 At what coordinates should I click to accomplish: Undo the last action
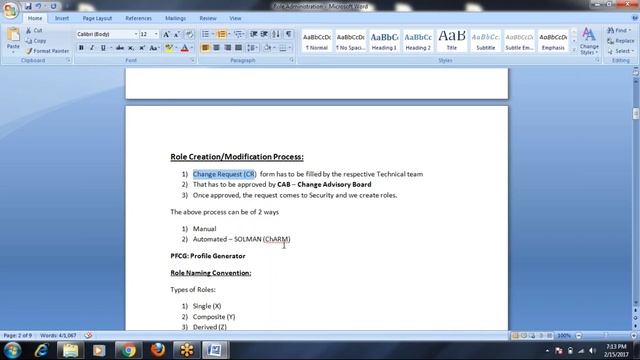pyautogui.click(x=38, y=6)
